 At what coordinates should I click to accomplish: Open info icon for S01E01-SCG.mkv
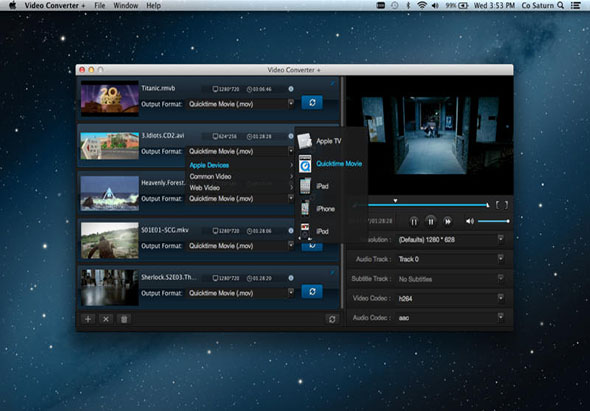[291, 230]
